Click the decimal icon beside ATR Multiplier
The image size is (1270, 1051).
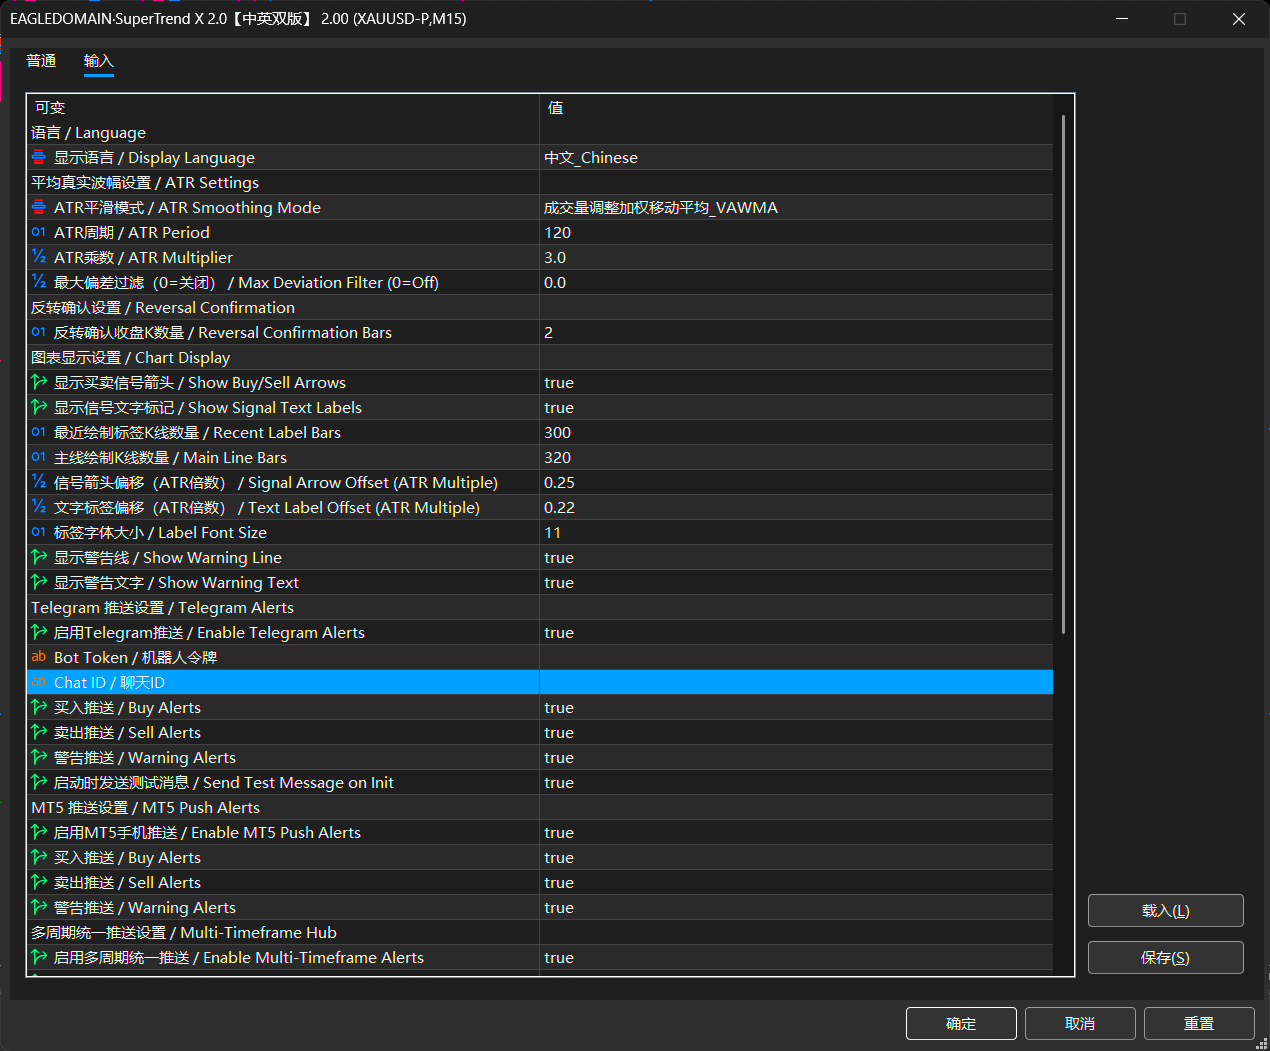pos(38,257)
